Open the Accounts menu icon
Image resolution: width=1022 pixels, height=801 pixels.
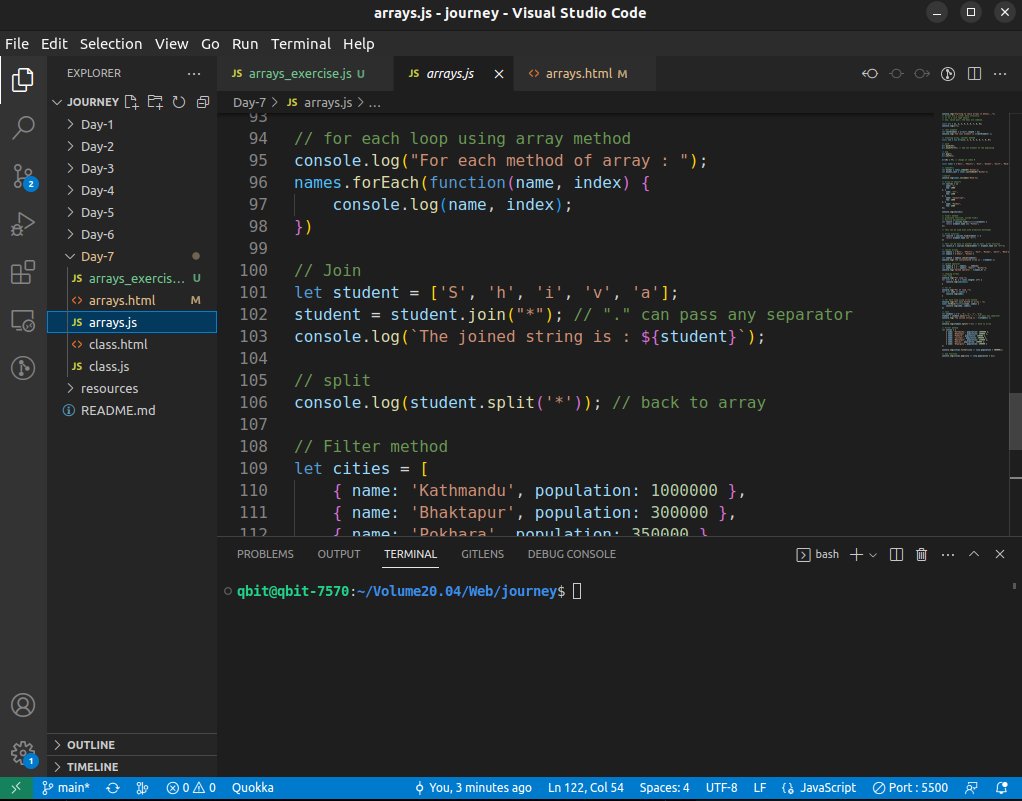click(23, 705)
